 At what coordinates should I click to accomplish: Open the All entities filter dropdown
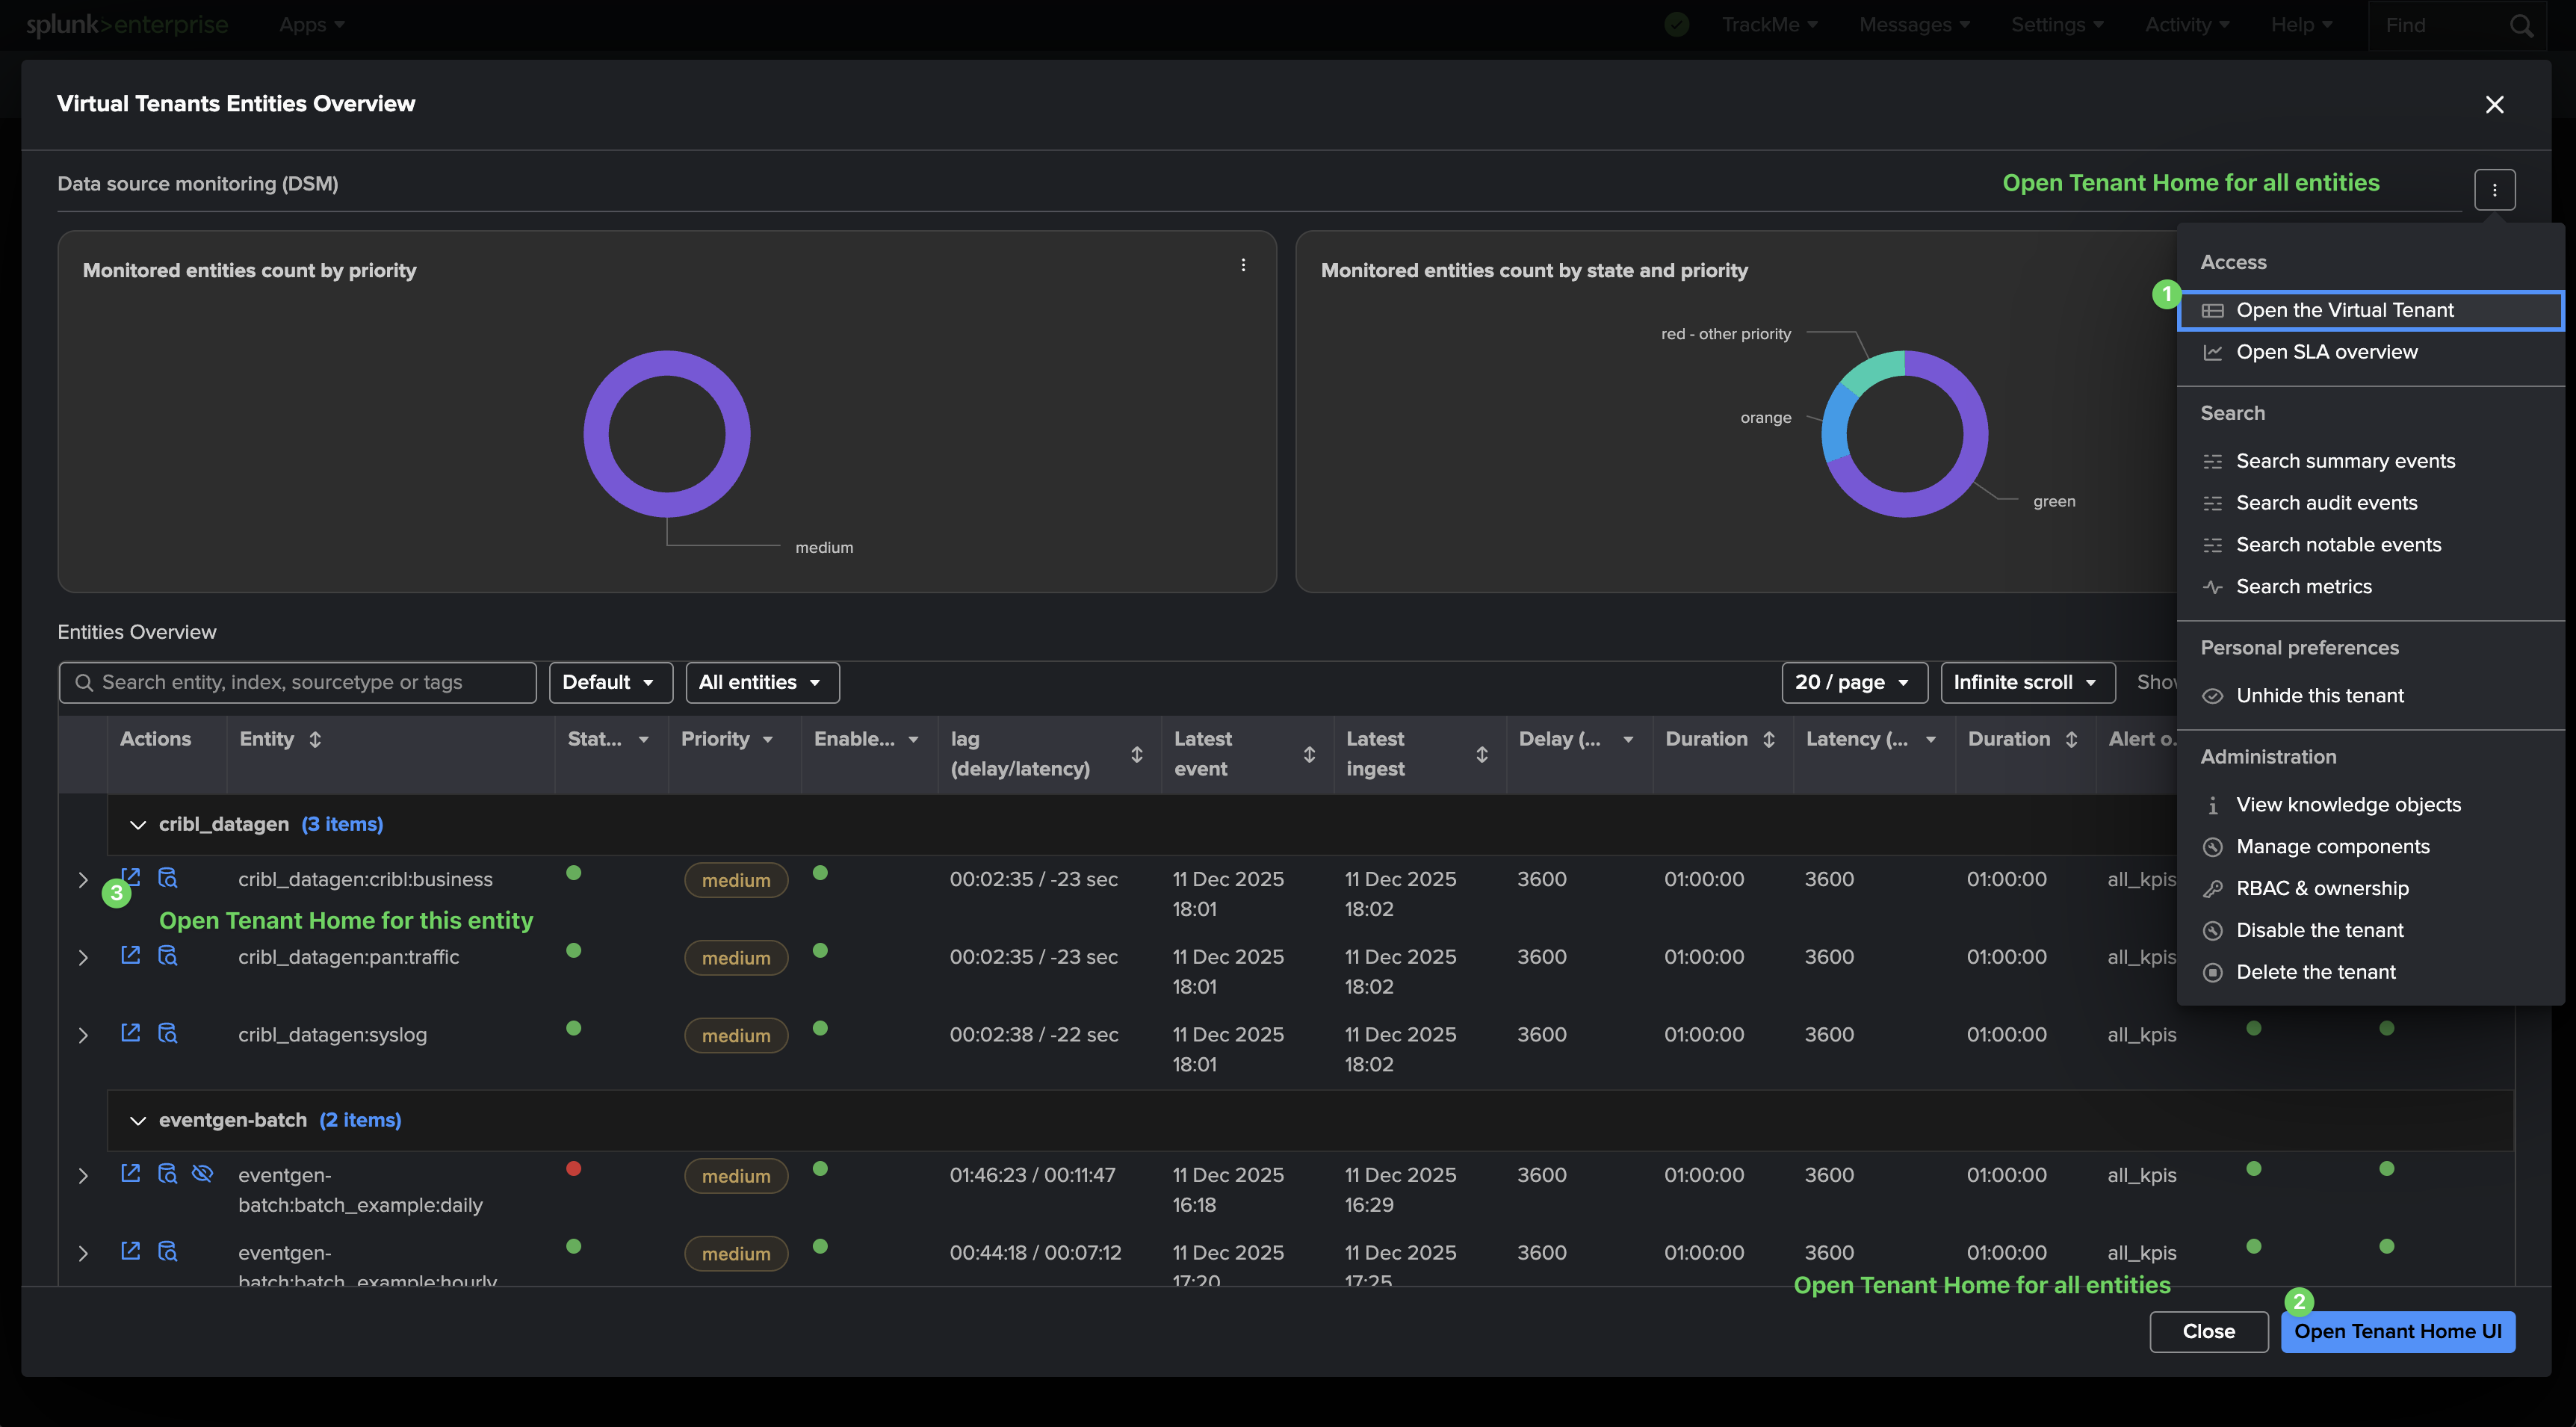[x=761, y=682]
